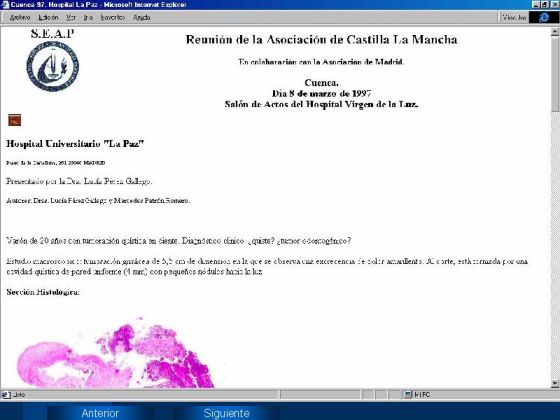Click the scrollbar up arrow
560x420 pixels.
tap(555, 32)
